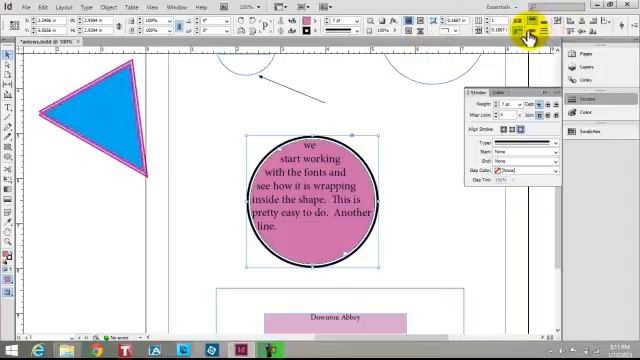640x360 pixels.
Task: Set projecting cap in Stroke panel
Action: point(556,104)
